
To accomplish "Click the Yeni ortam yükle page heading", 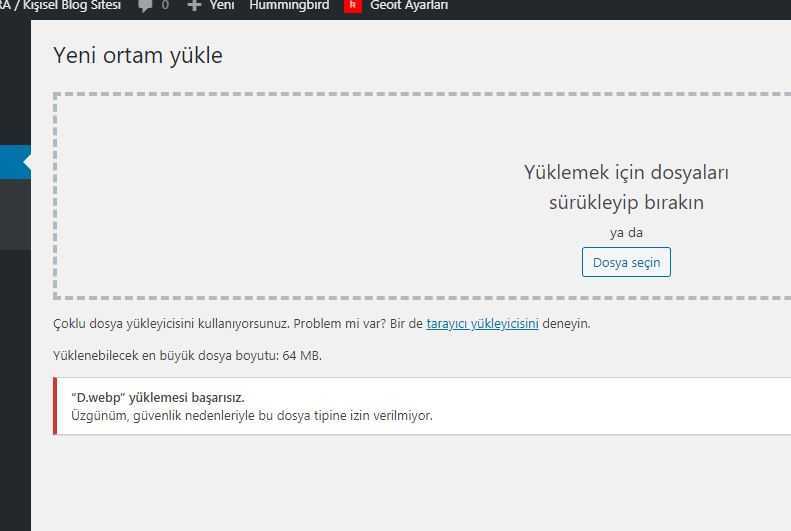I will (x=138, y=56).
